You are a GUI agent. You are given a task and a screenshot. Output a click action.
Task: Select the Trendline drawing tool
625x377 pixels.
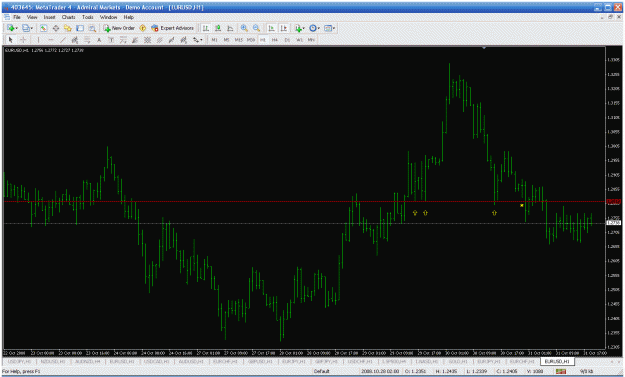pyautogui.click(x=63, y=40)
